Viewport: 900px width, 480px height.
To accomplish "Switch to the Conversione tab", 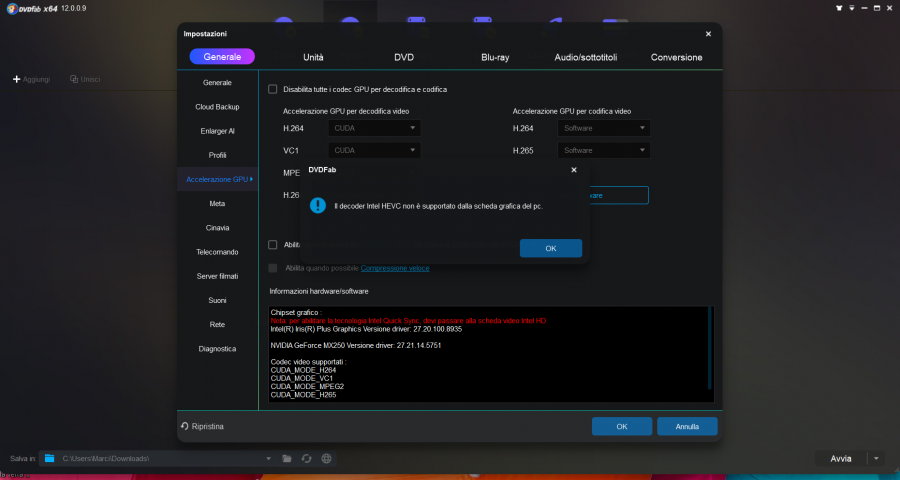I will pos(676,57).
